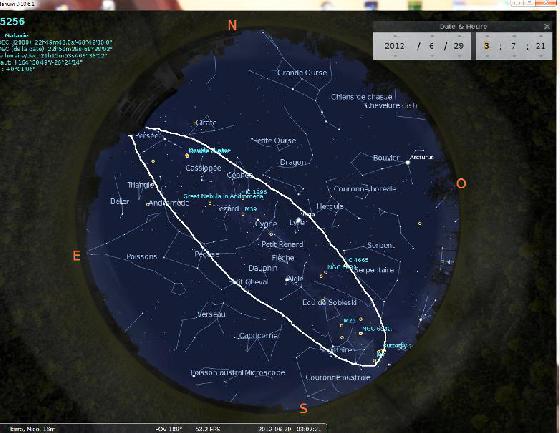
Task: Click the Triangle constellation label
Action: pos(141,185)
